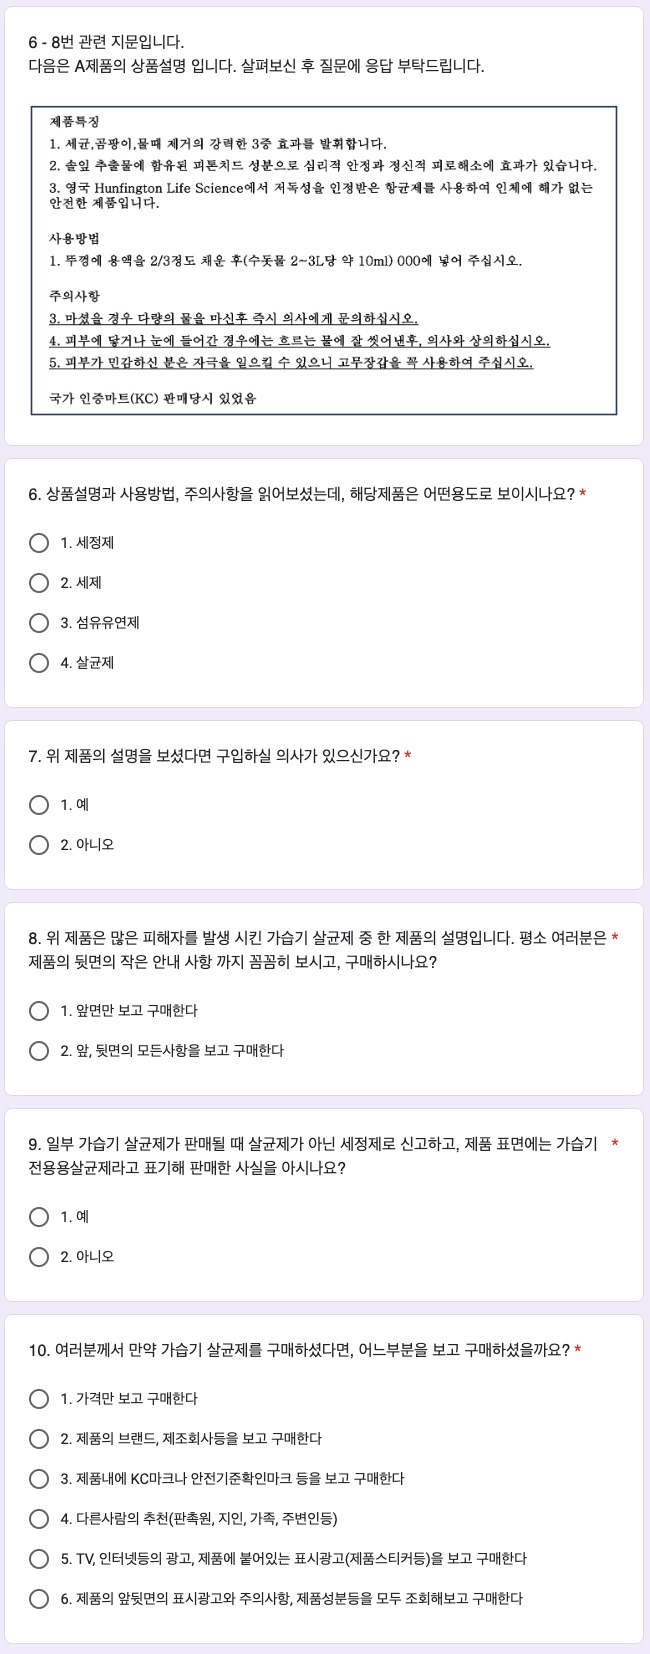650x1654 pixels.
Task: Click the question 8 text about 가습기 살균제
Action: [317, 950]
